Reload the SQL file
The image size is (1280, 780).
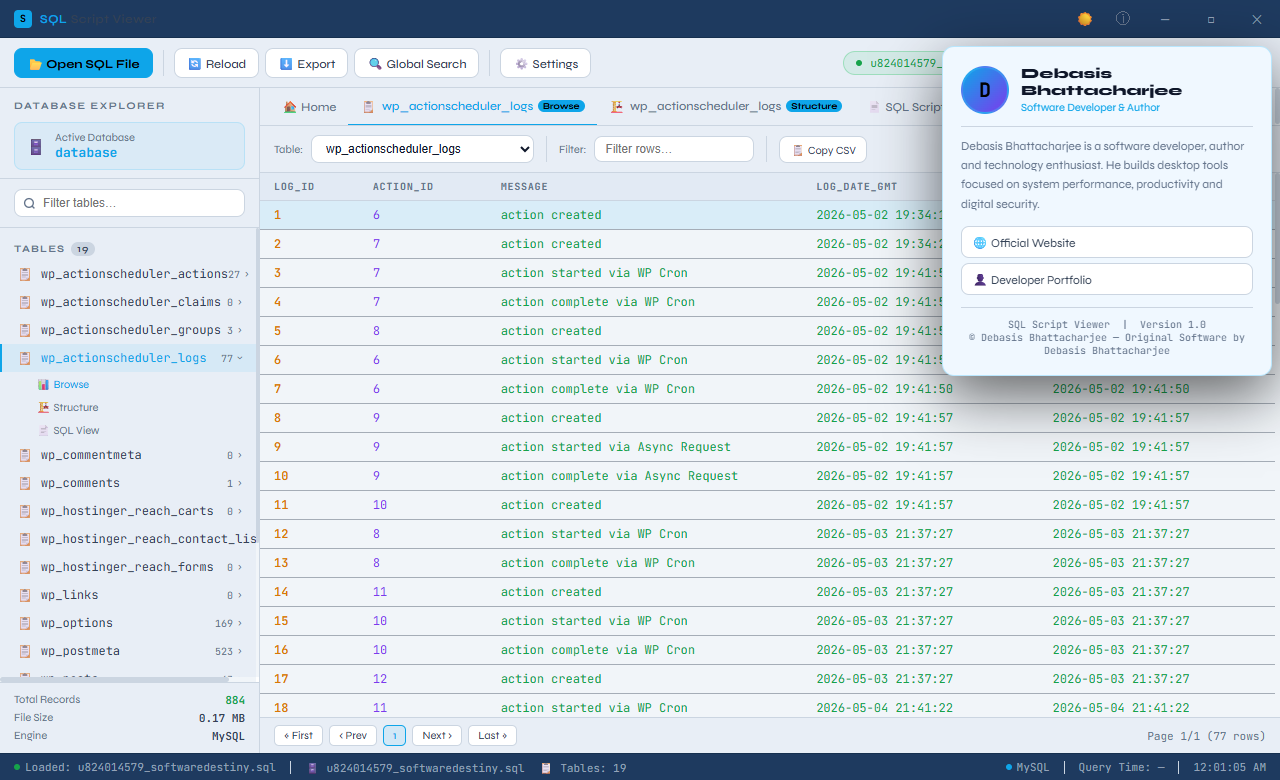217,63
